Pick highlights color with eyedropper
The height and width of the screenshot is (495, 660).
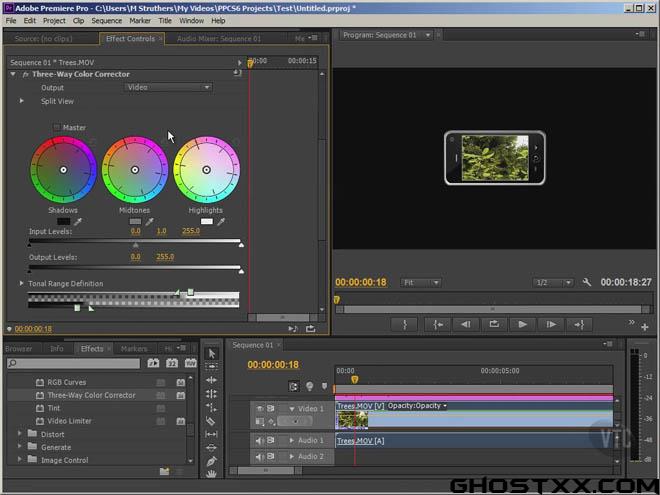(x=221, y=221)
